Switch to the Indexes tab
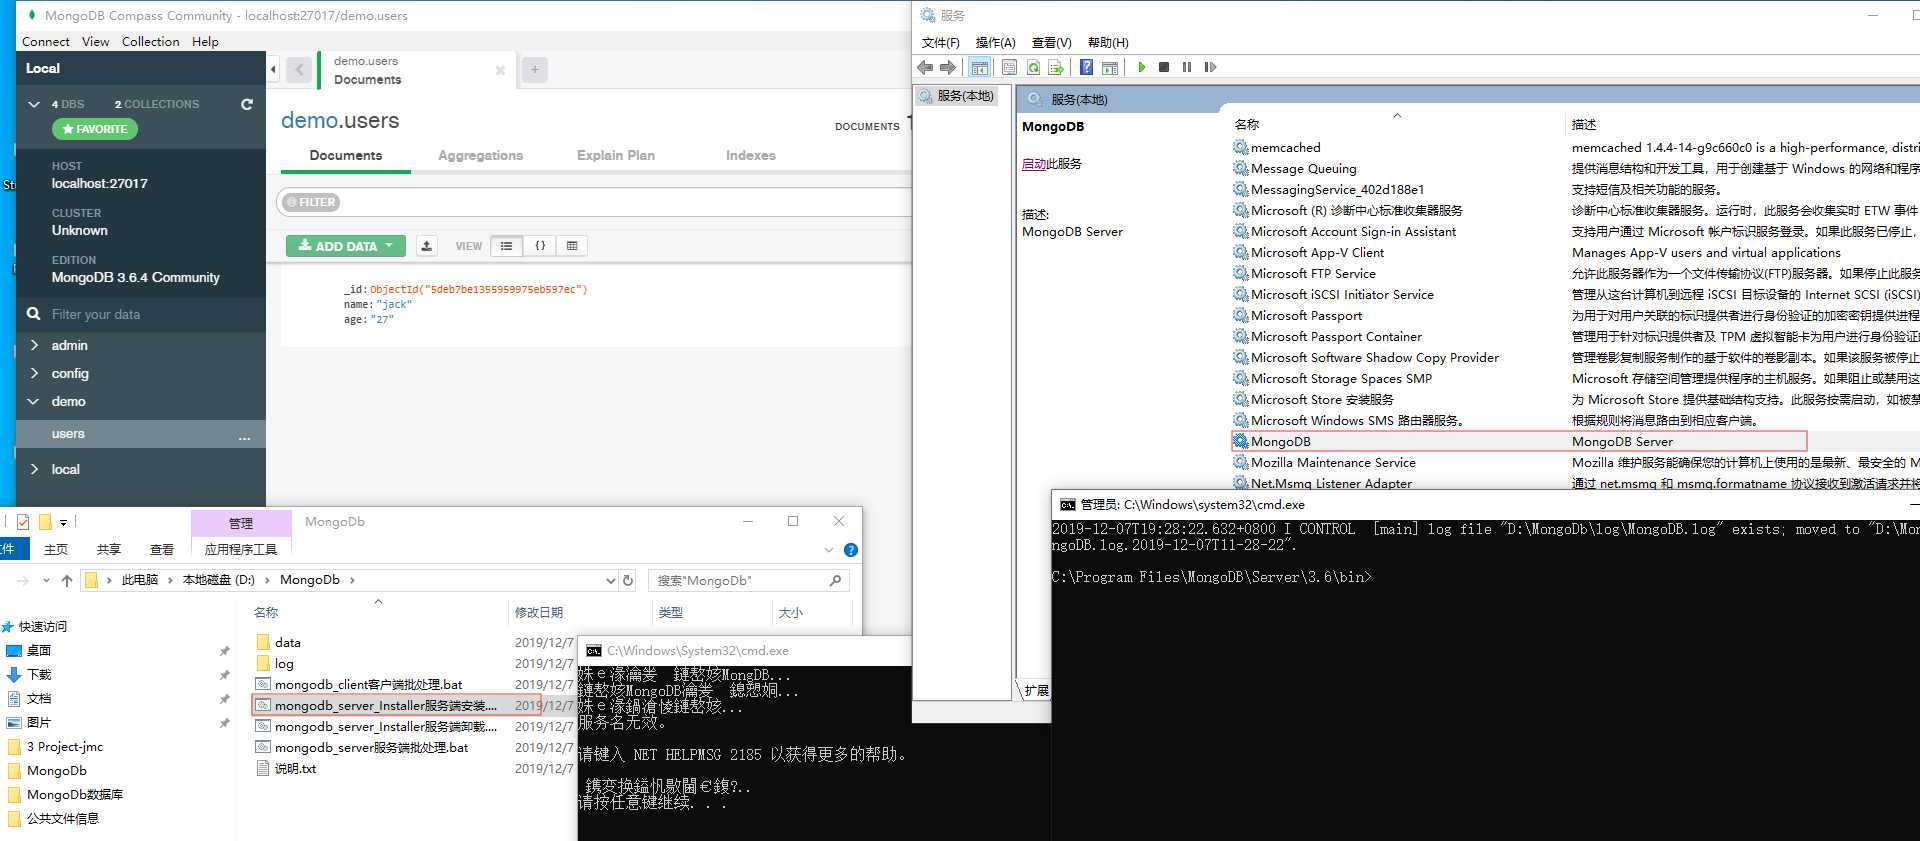The height and width of the screenshot is (841, 1920). 751,155
